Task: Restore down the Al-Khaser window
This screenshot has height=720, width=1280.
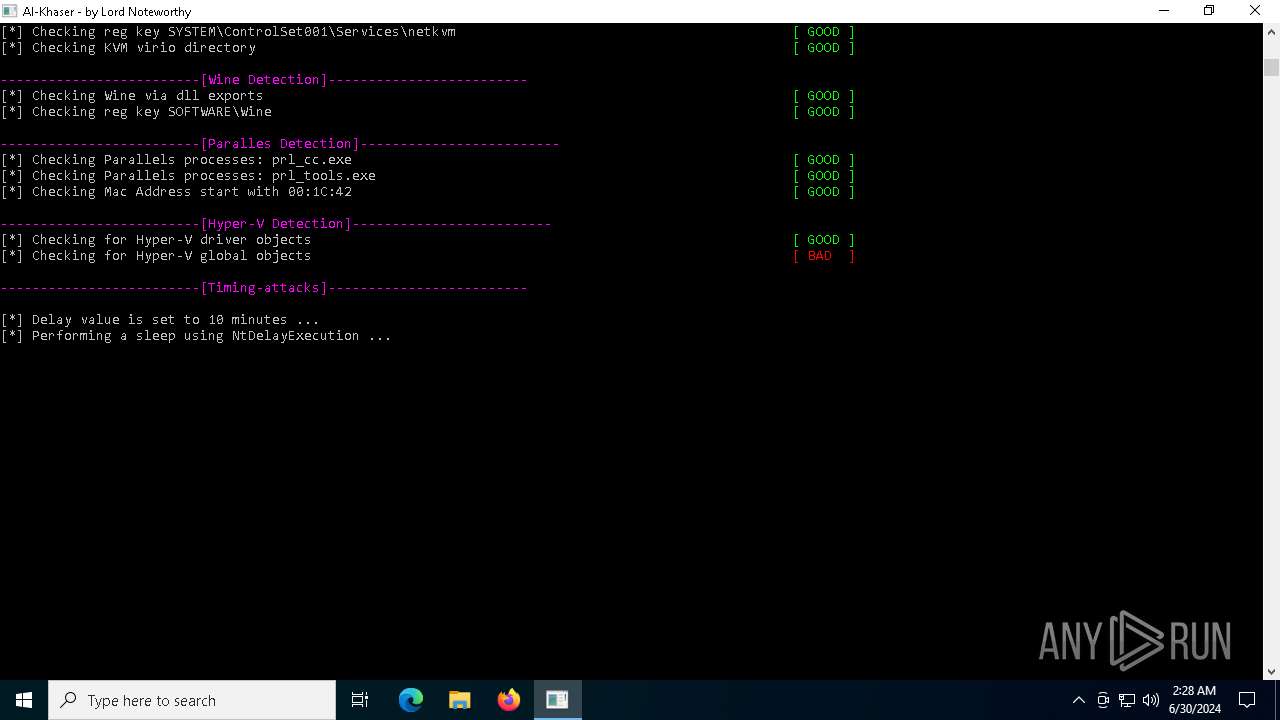Action: point(1209,11)
